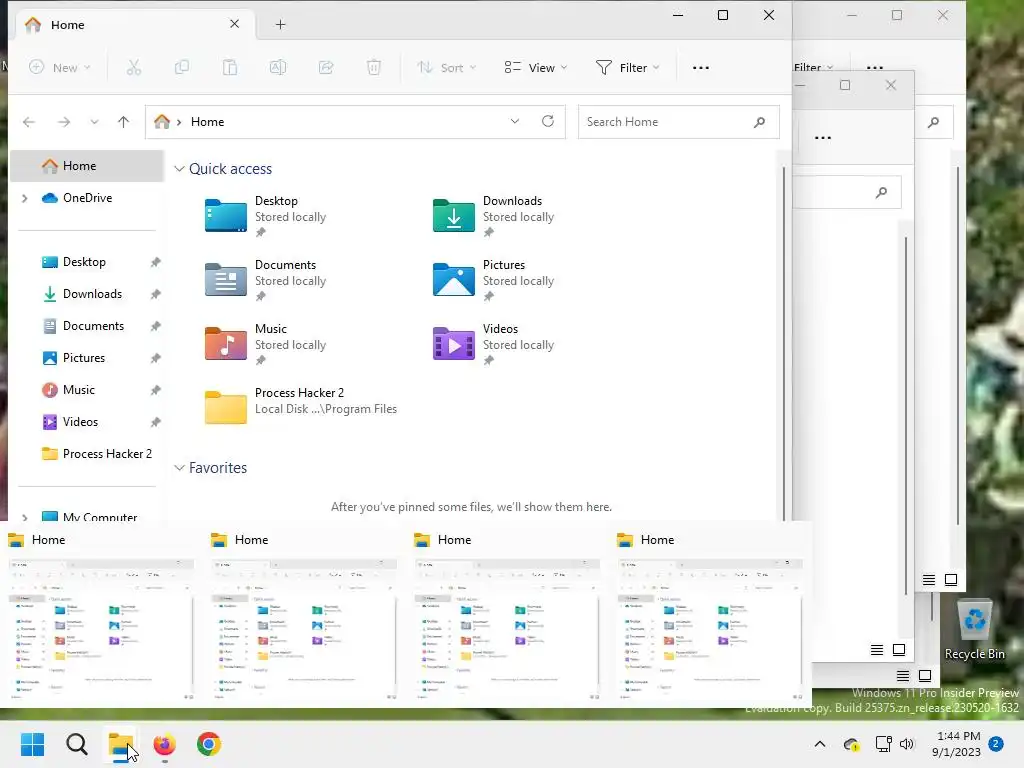Select Process Hacker 2 folder in Quick access
The image size is (1024, 768).
(x=301, y=407)
